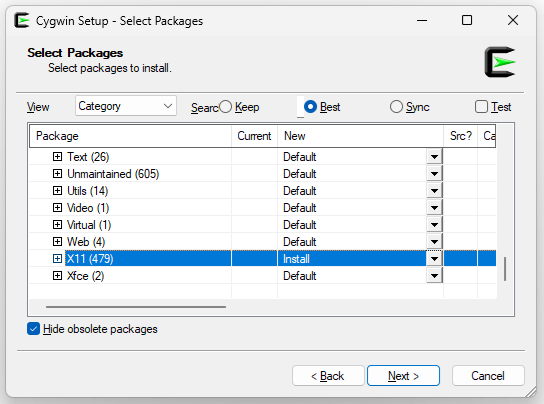Expand the Web (4) plus icon
The height and width of the screenshot is (404, 544).
pyautogui.click(x=57, y=242)
